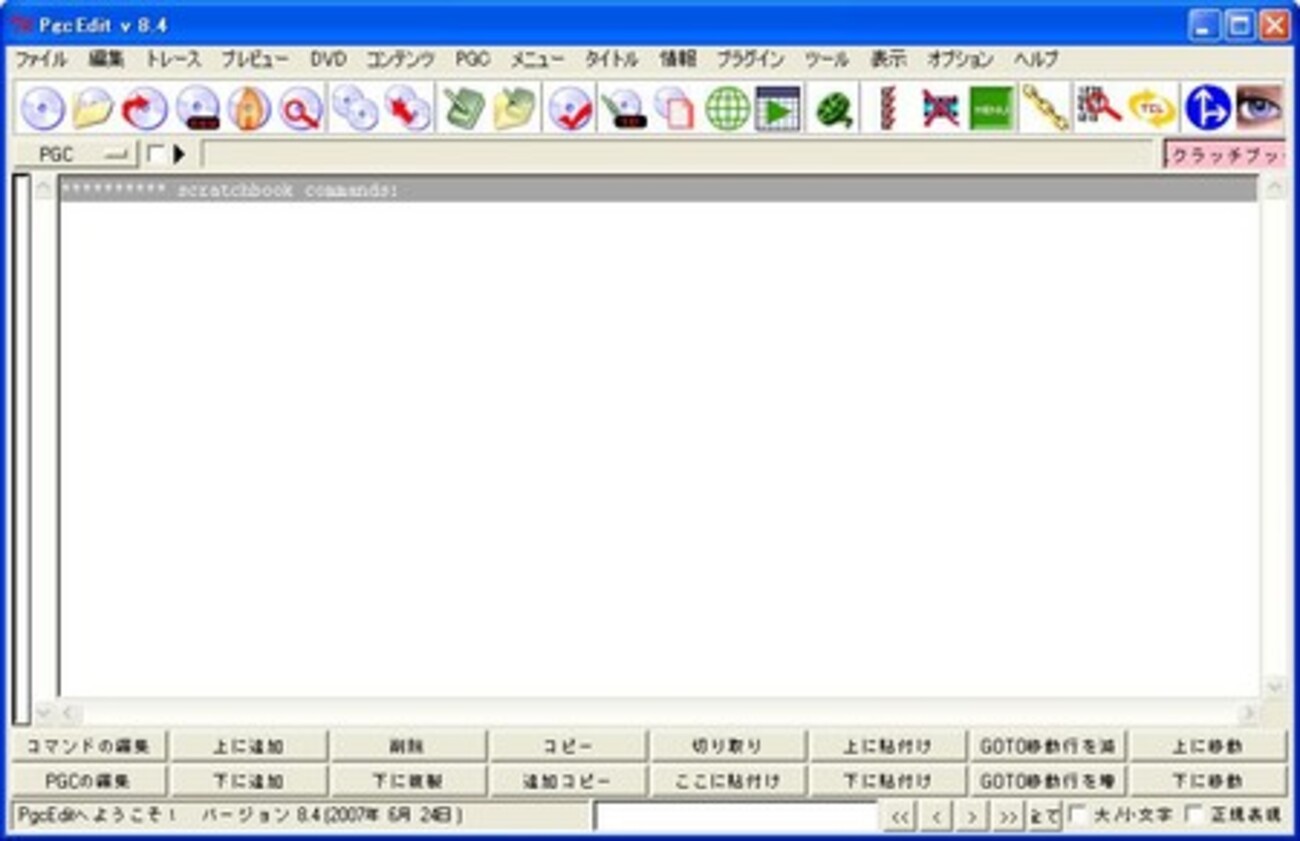Open the DVD menu
This screenshot has width=1300, height=841.
(x=328, y=59)
